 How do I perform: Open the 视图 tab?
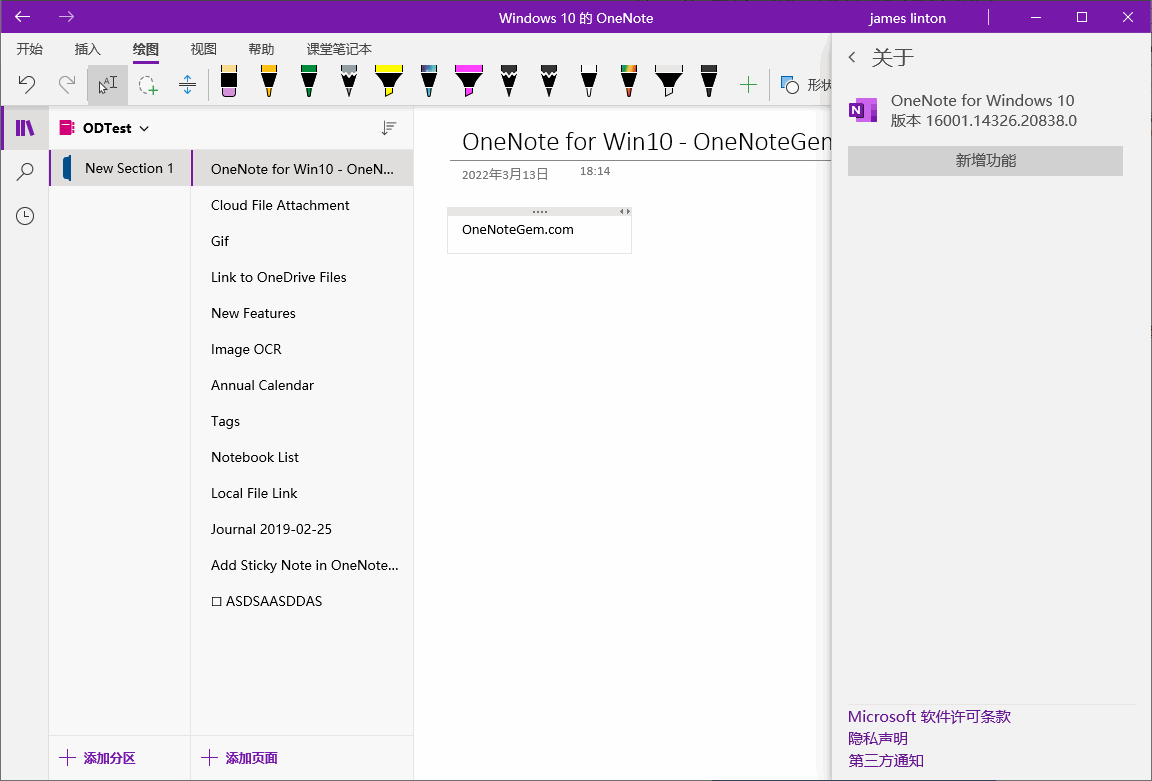click(x=204, y=49)
